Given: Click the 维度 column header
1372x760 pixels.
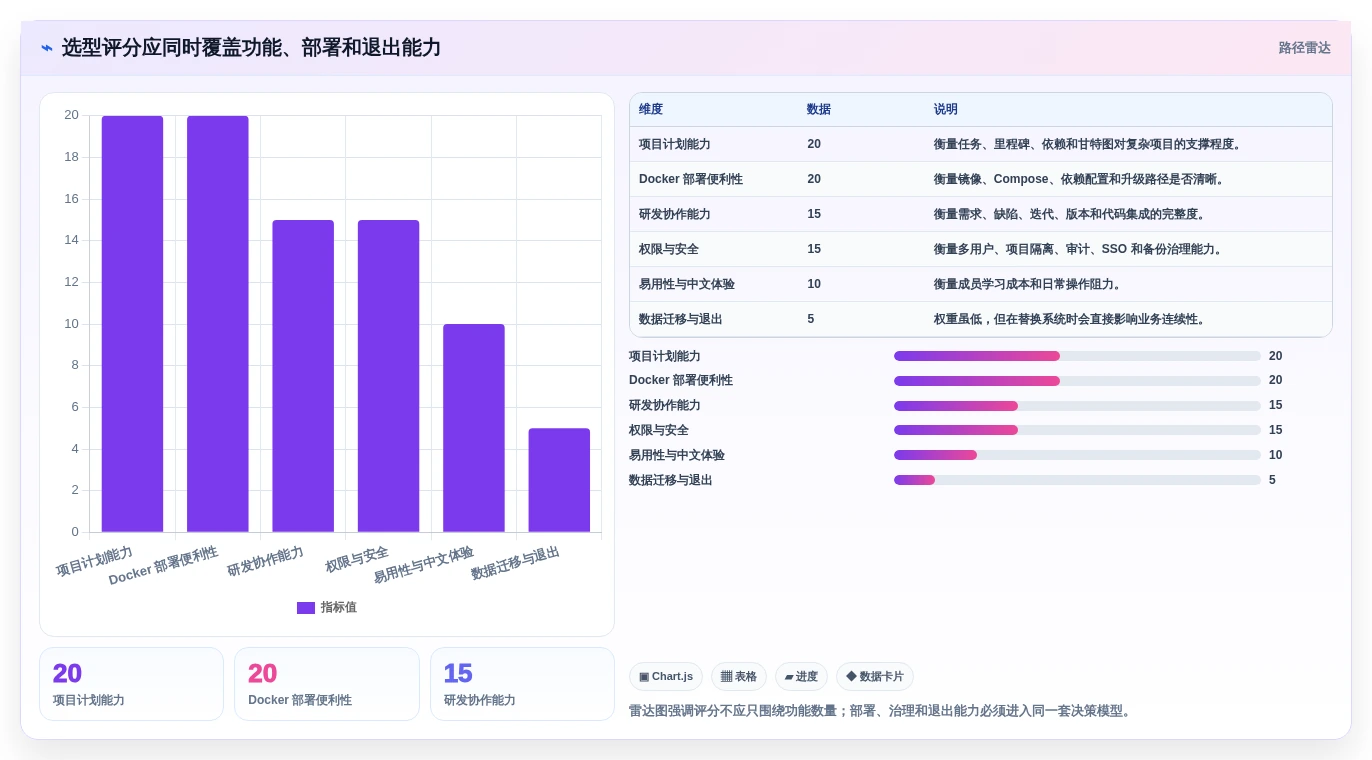Looking at the screenshot, I should pyautogui.click(x=651, y=110).
